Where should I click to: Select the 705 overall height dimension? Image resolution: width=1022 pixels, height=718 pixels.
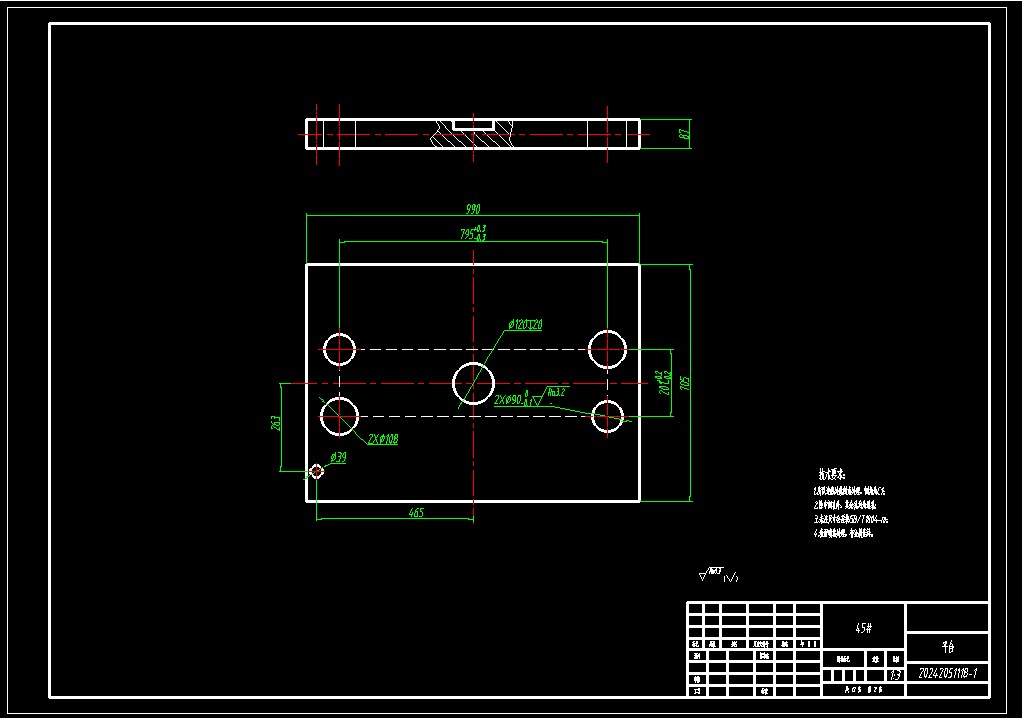685,382
